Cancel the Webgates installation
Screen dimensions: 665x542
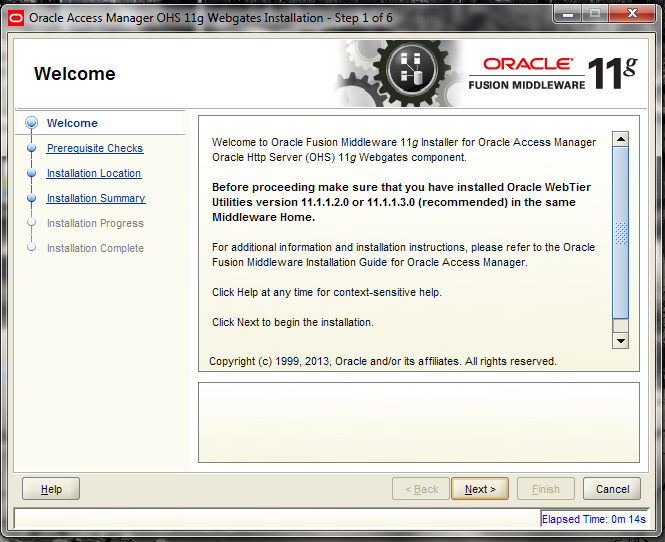point(612,489)
